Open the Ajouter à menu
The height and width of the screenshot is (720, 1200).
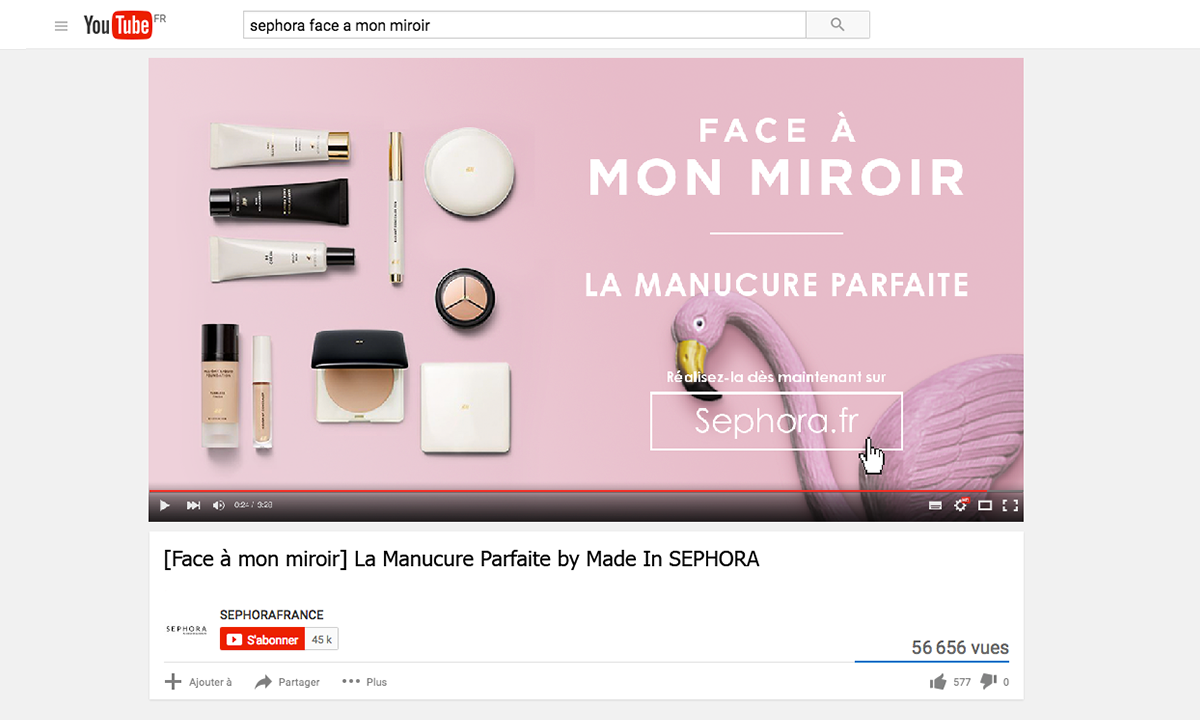pos(198,682)
